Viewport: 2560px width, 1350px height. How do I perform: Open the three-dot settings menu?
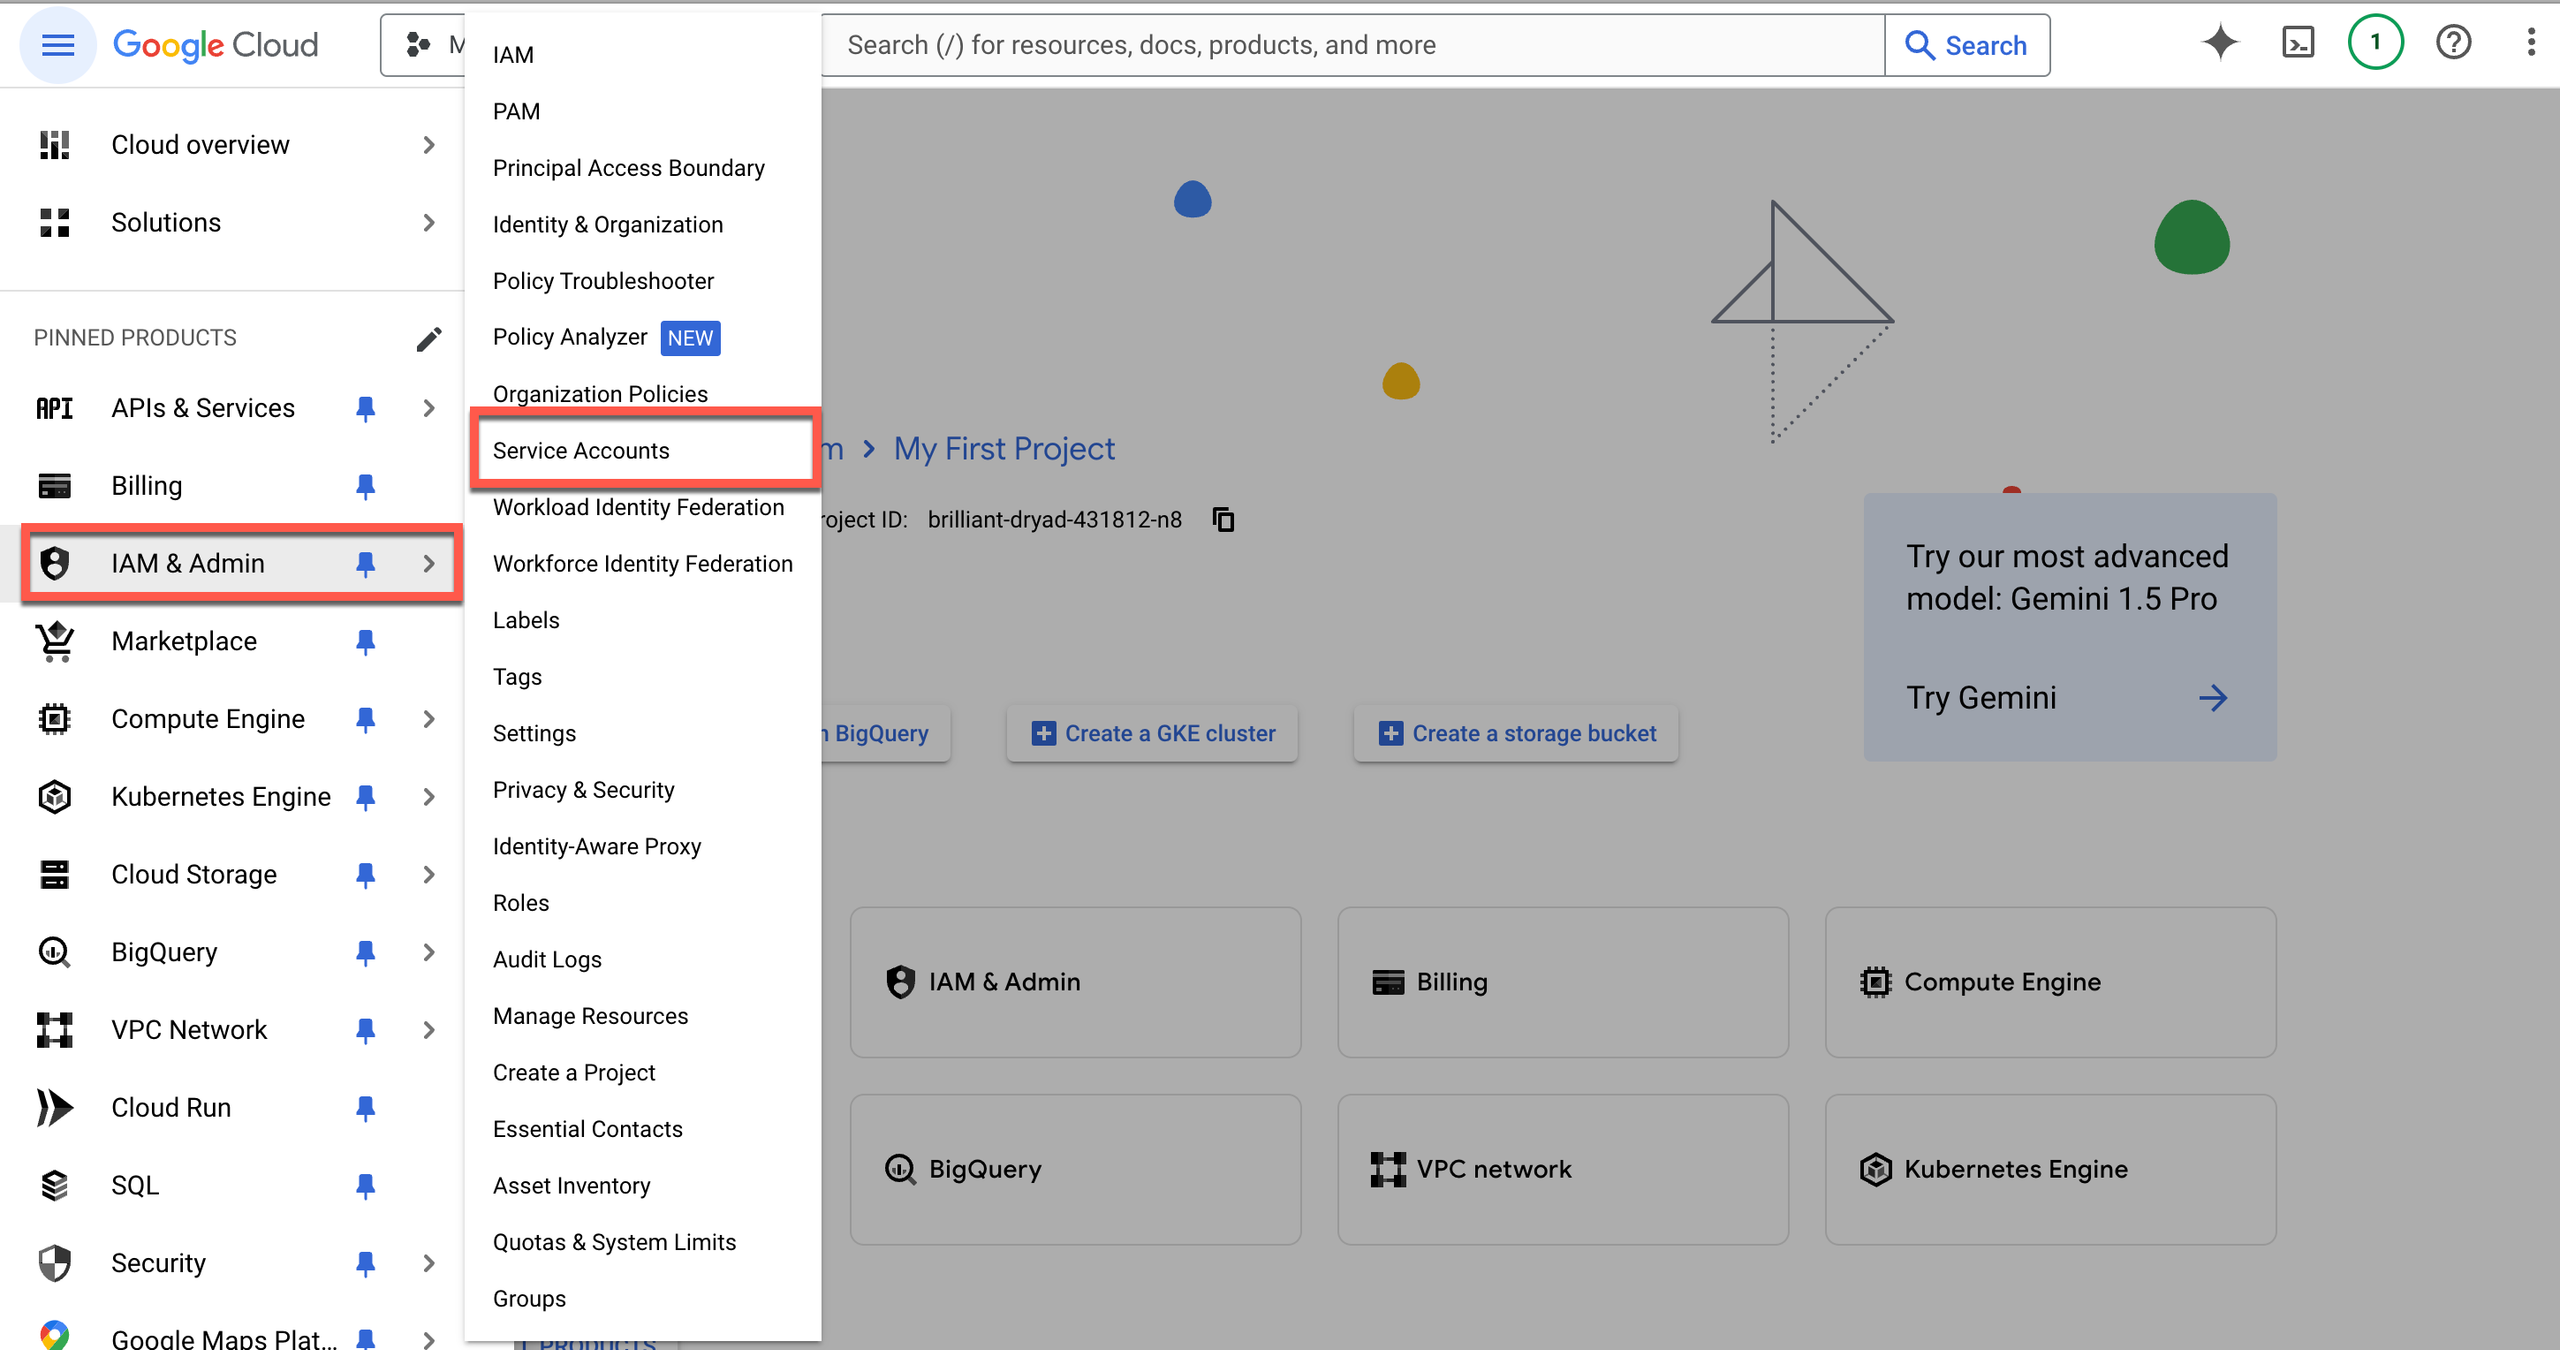(x=2531, y=43)
